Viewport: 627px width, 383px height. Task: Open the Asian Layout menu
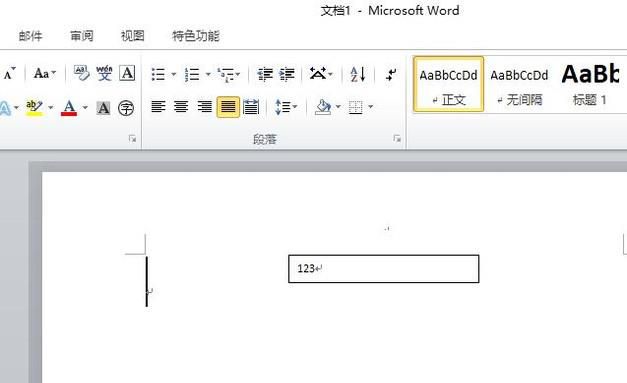pos(321,74)
